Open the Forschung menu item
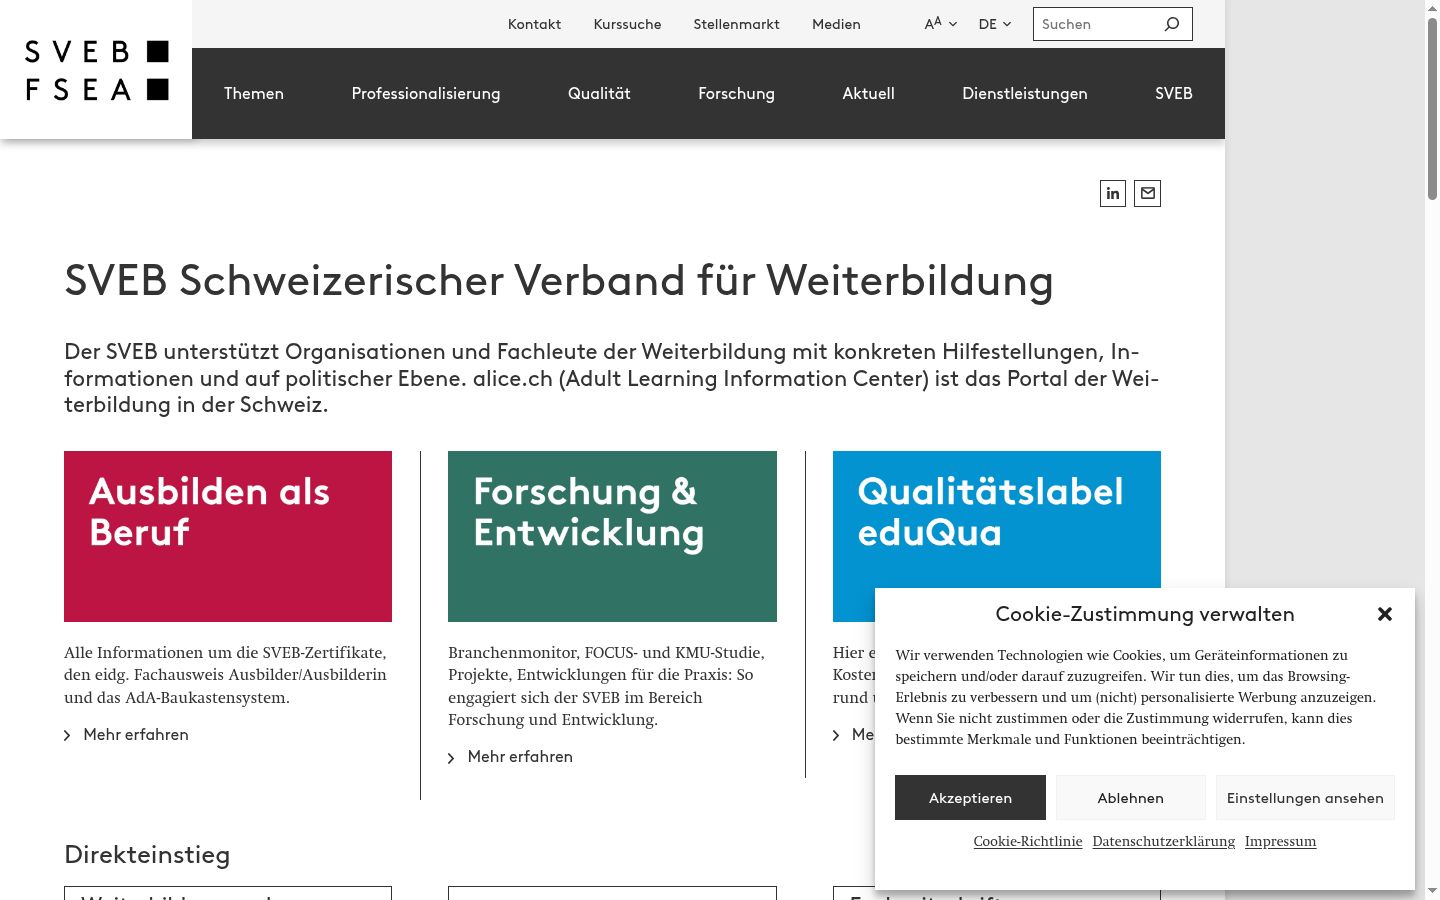This screenshot has height=900, width=1440. coord(736,93)
